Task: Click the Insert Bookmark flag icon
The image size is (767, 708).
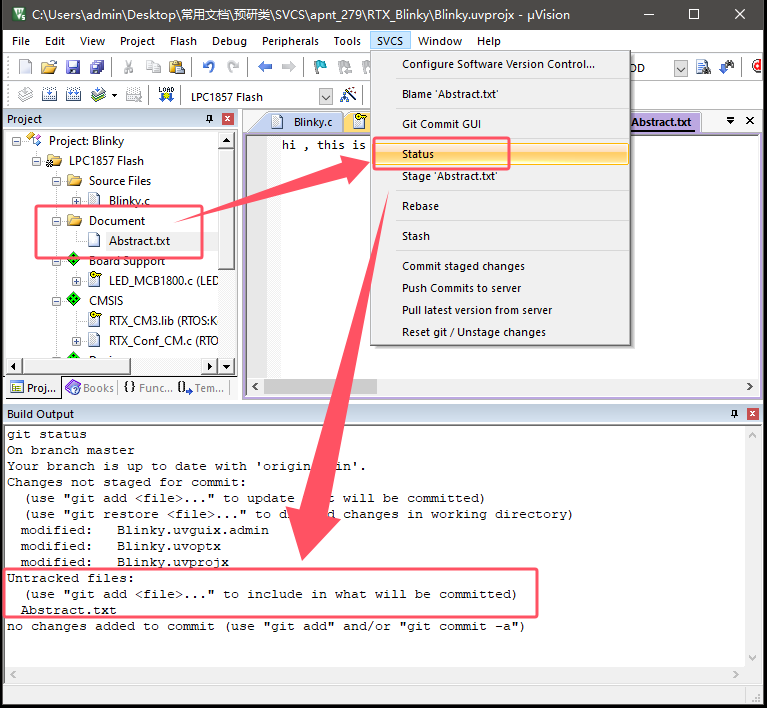Action: point(320,68)
